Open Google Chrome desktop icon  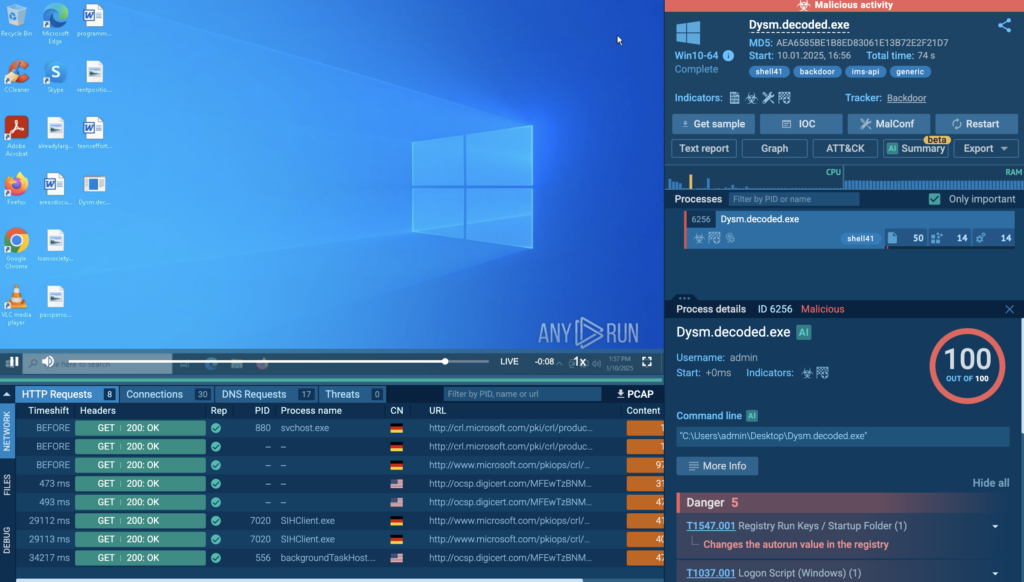(x=16, y=243)
